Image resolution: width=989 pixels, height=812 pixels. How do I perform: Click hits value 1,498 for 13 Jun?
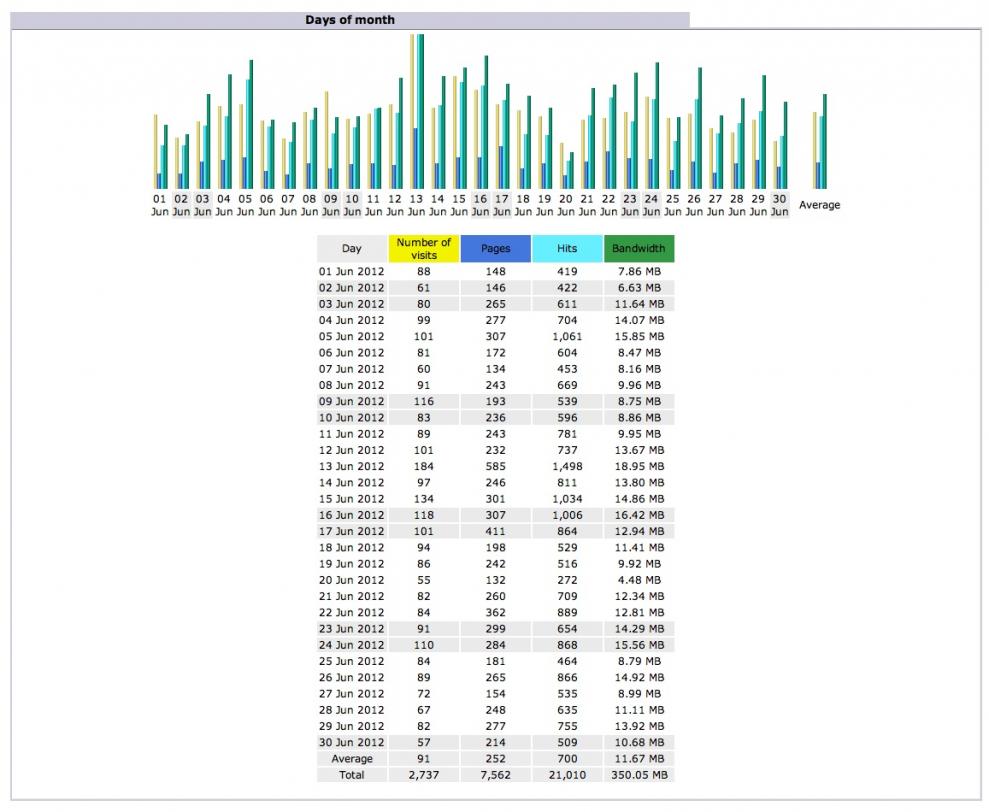coord(567,466)
